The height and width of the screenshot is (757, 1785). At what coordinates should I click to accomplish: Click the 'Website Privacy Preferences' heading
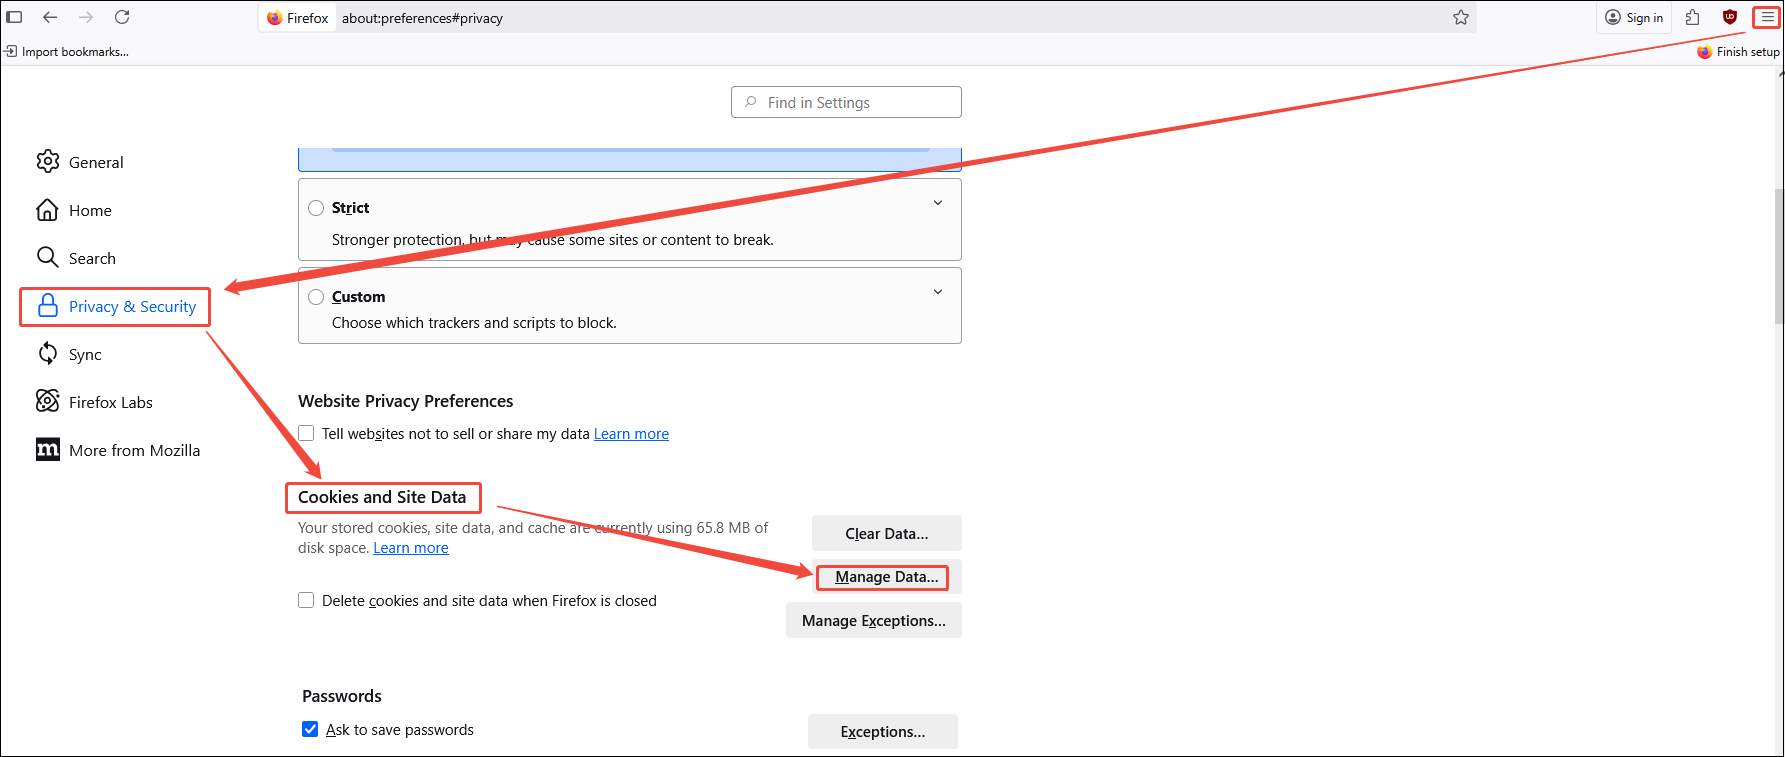405,401
